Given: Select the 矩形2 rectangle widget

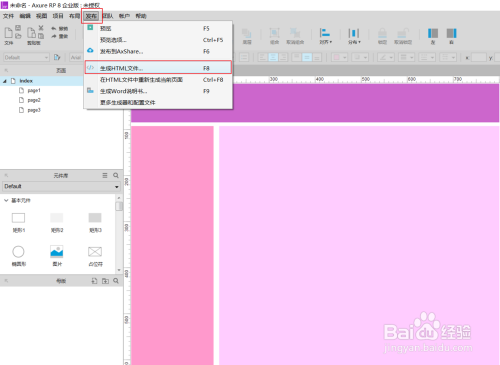Looking at the screenshot, I should (x=57, y=222).
